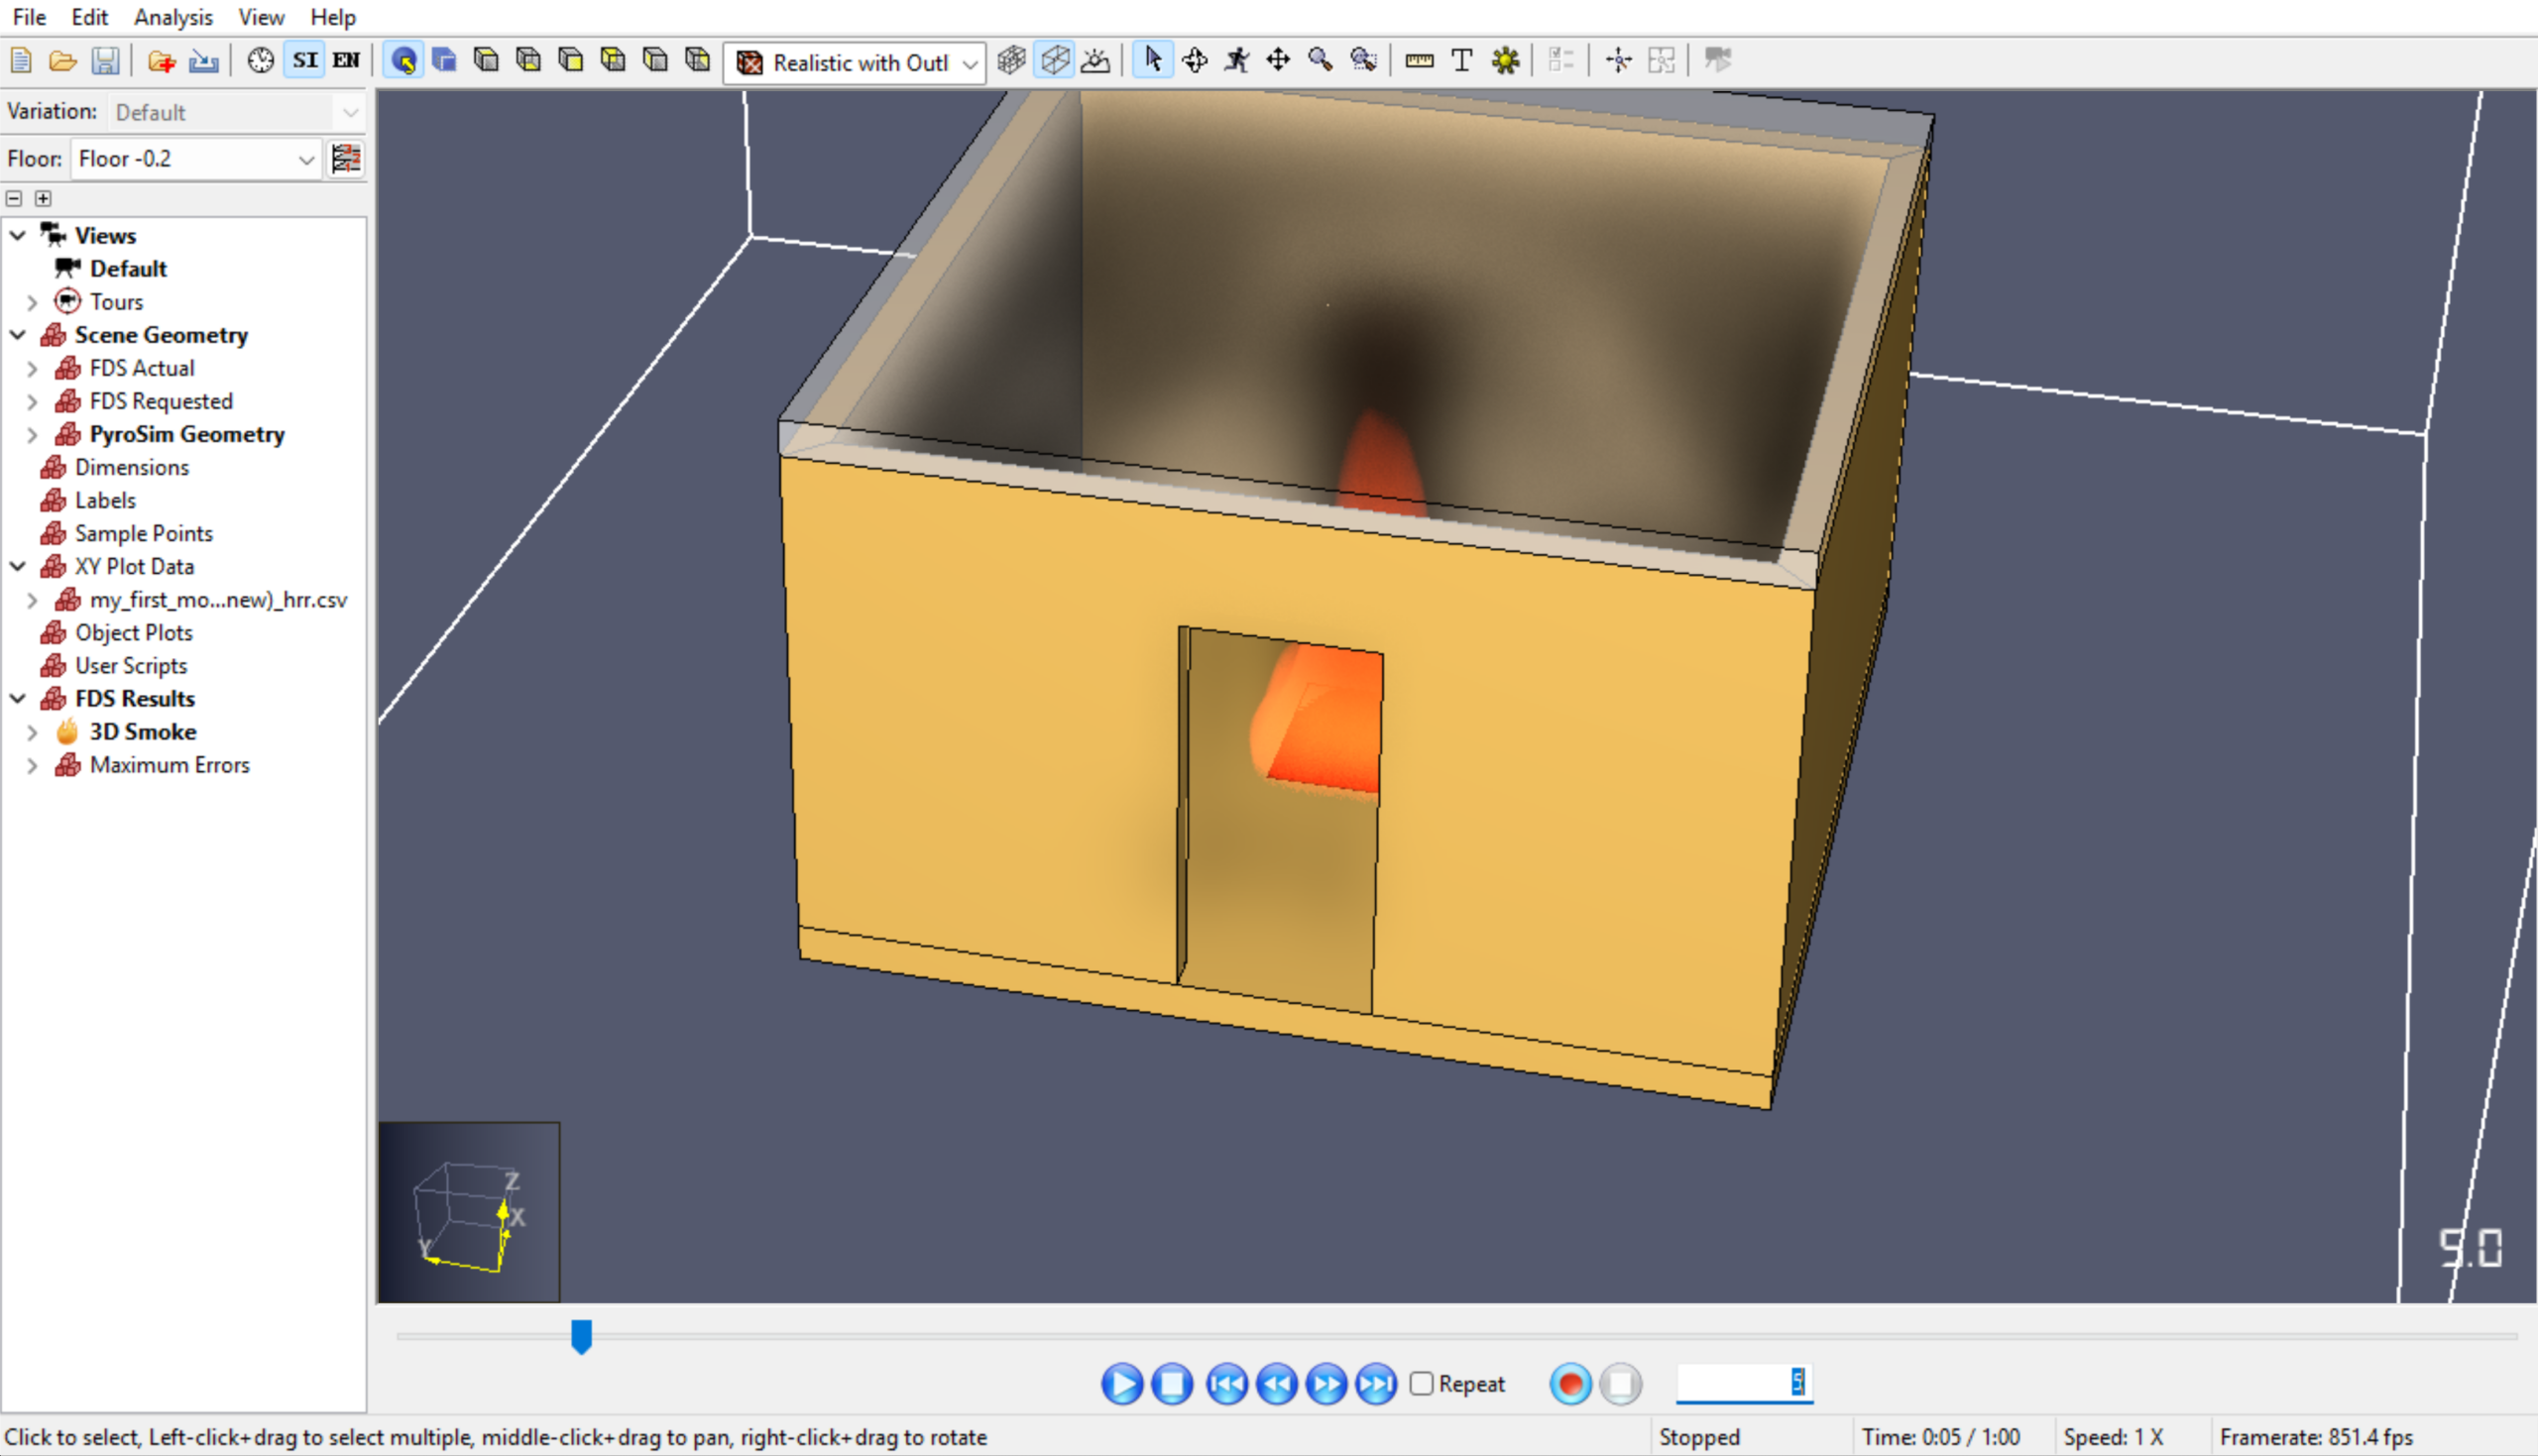Select the Default view item

coord(128,269)
